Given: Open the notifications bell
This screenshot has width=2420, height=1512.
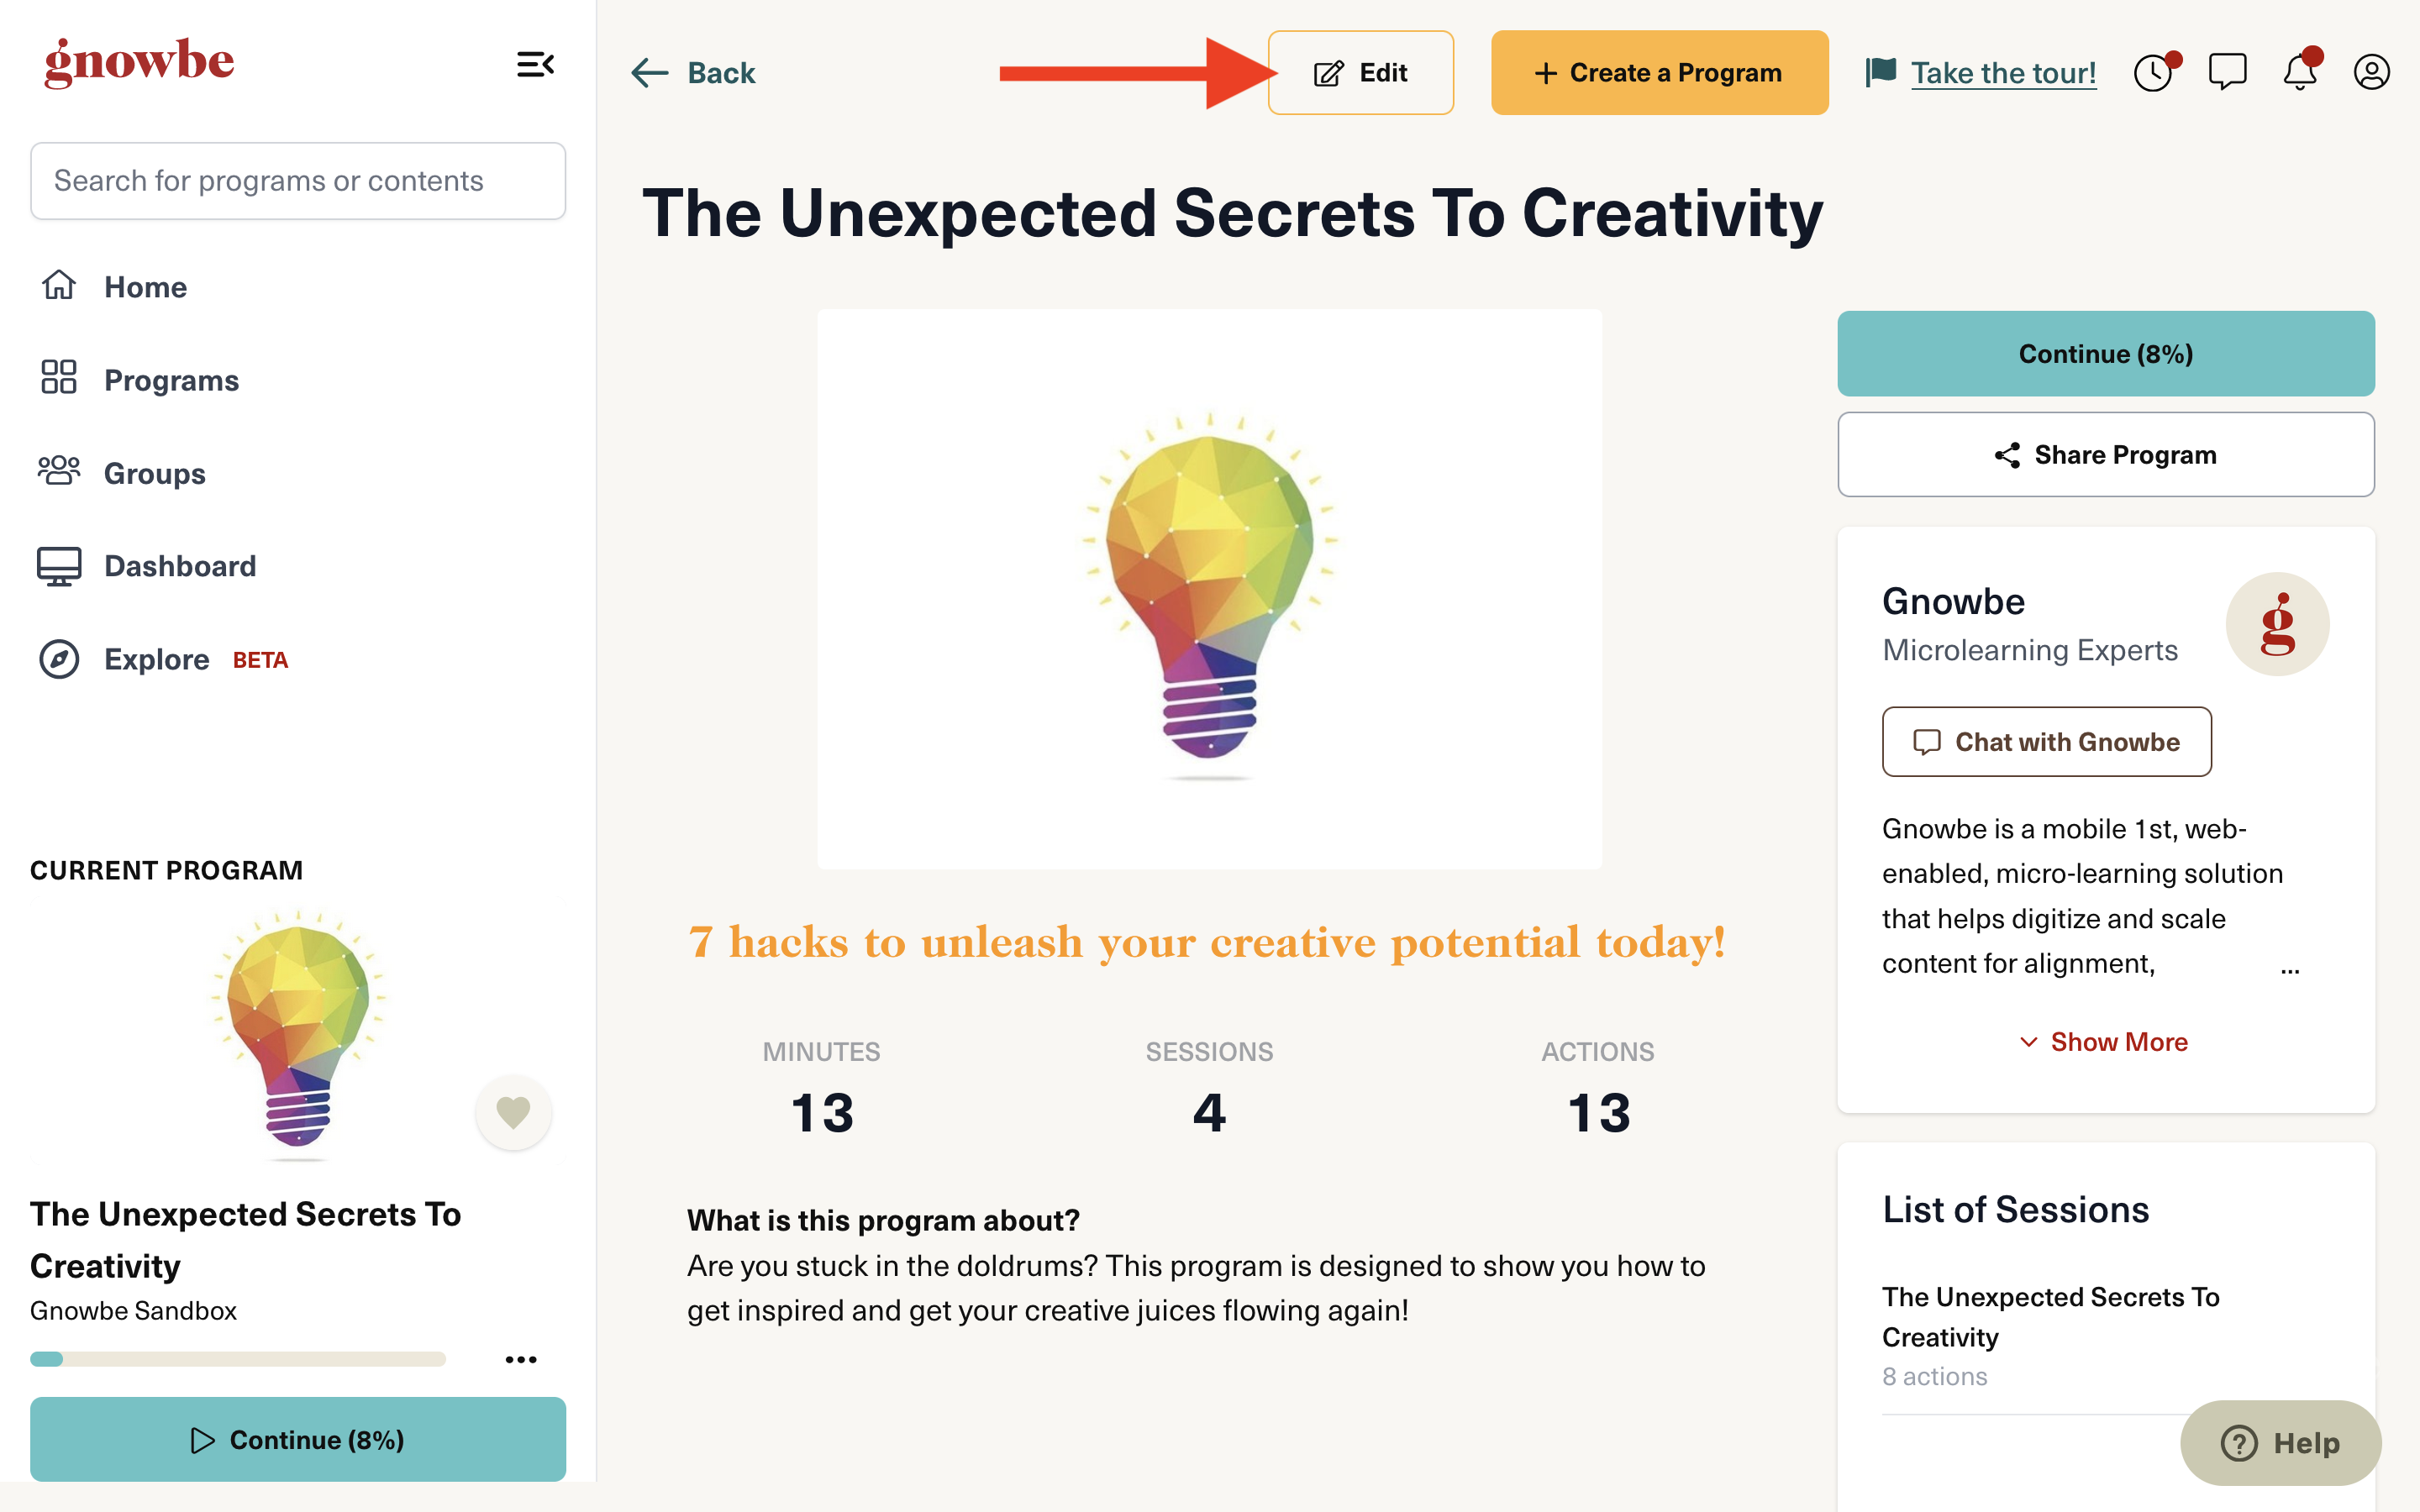Looking at the screenshot, I should tap(2300, 72).
